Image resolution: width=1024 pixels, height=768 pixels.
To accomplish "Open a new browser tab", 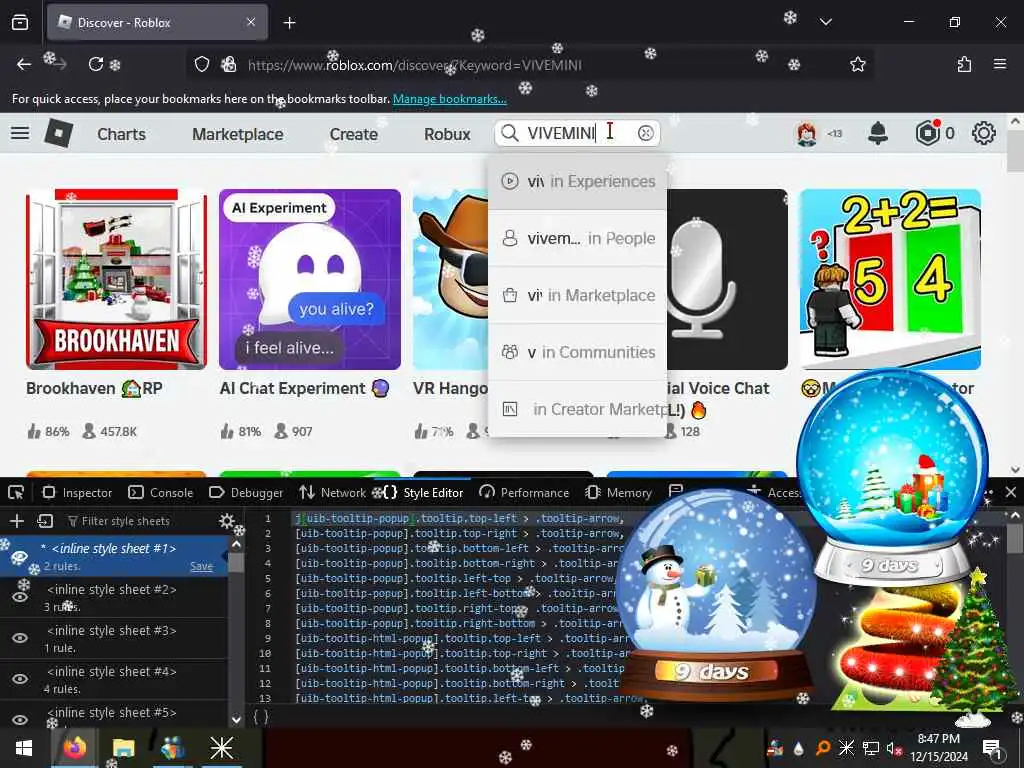I will pos(289,23).
